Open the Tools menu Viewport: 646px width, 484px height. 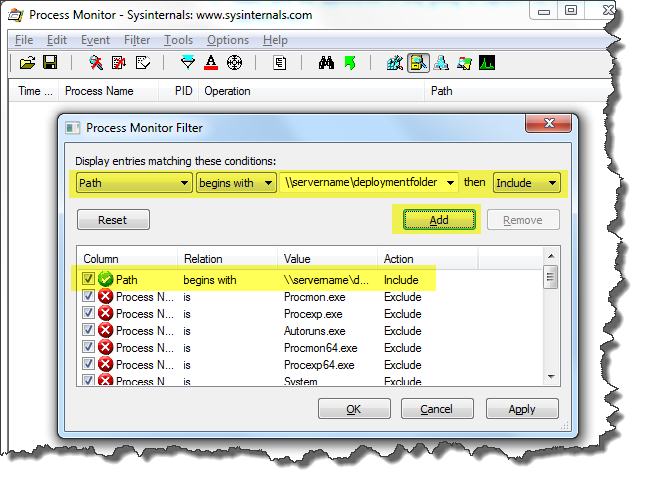[x=178, y=40]
